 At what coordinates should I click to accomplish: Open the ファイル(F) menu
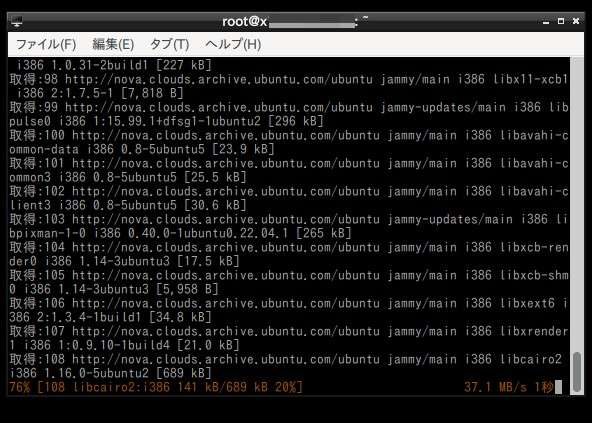tap(46, 44)
